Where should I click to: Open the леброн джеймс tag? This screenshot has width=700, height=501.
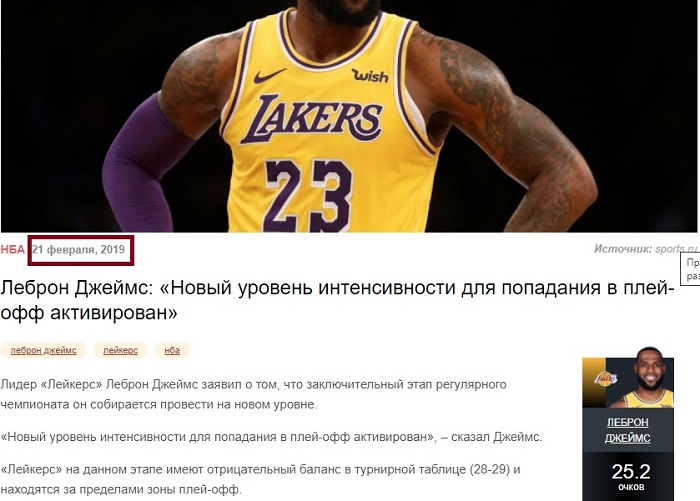pos(43,351)
